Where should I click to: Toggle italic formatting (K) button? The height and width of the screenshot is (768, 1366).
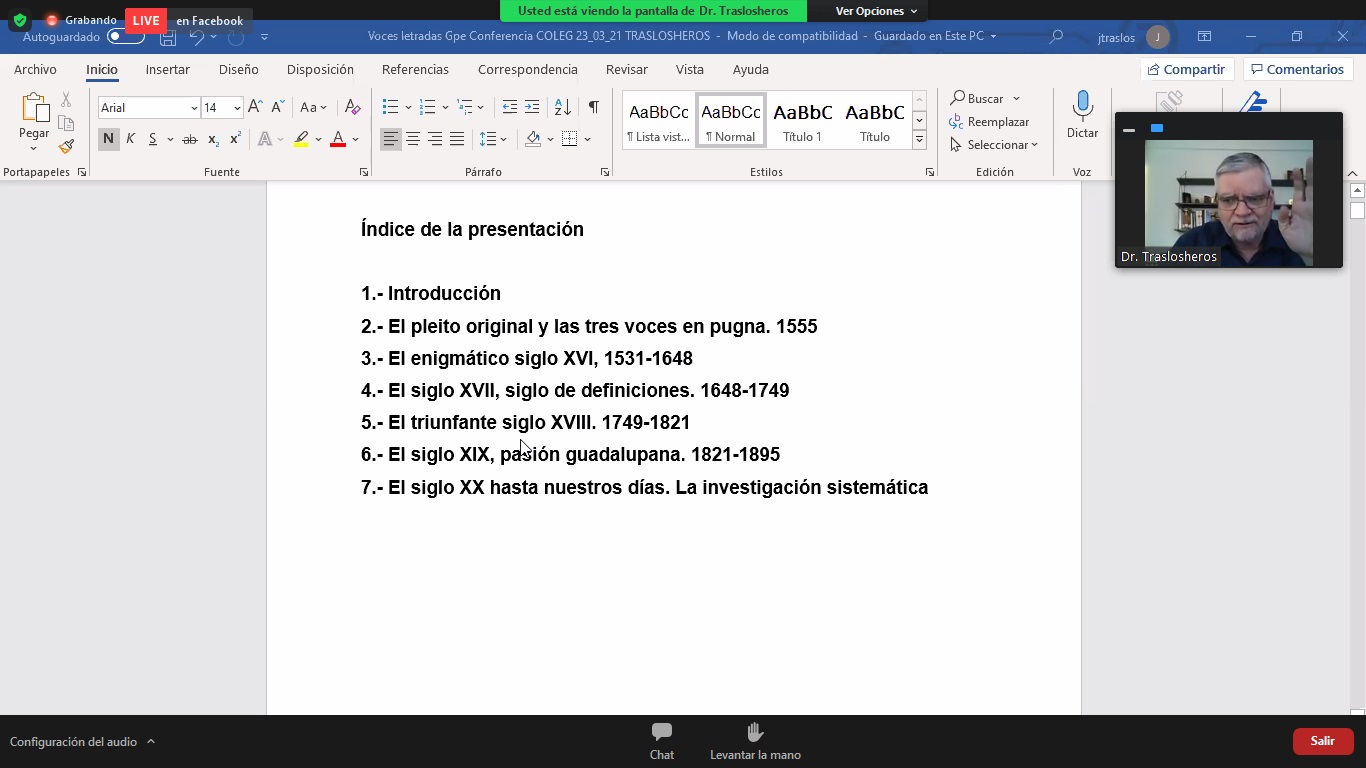[131, 139]
